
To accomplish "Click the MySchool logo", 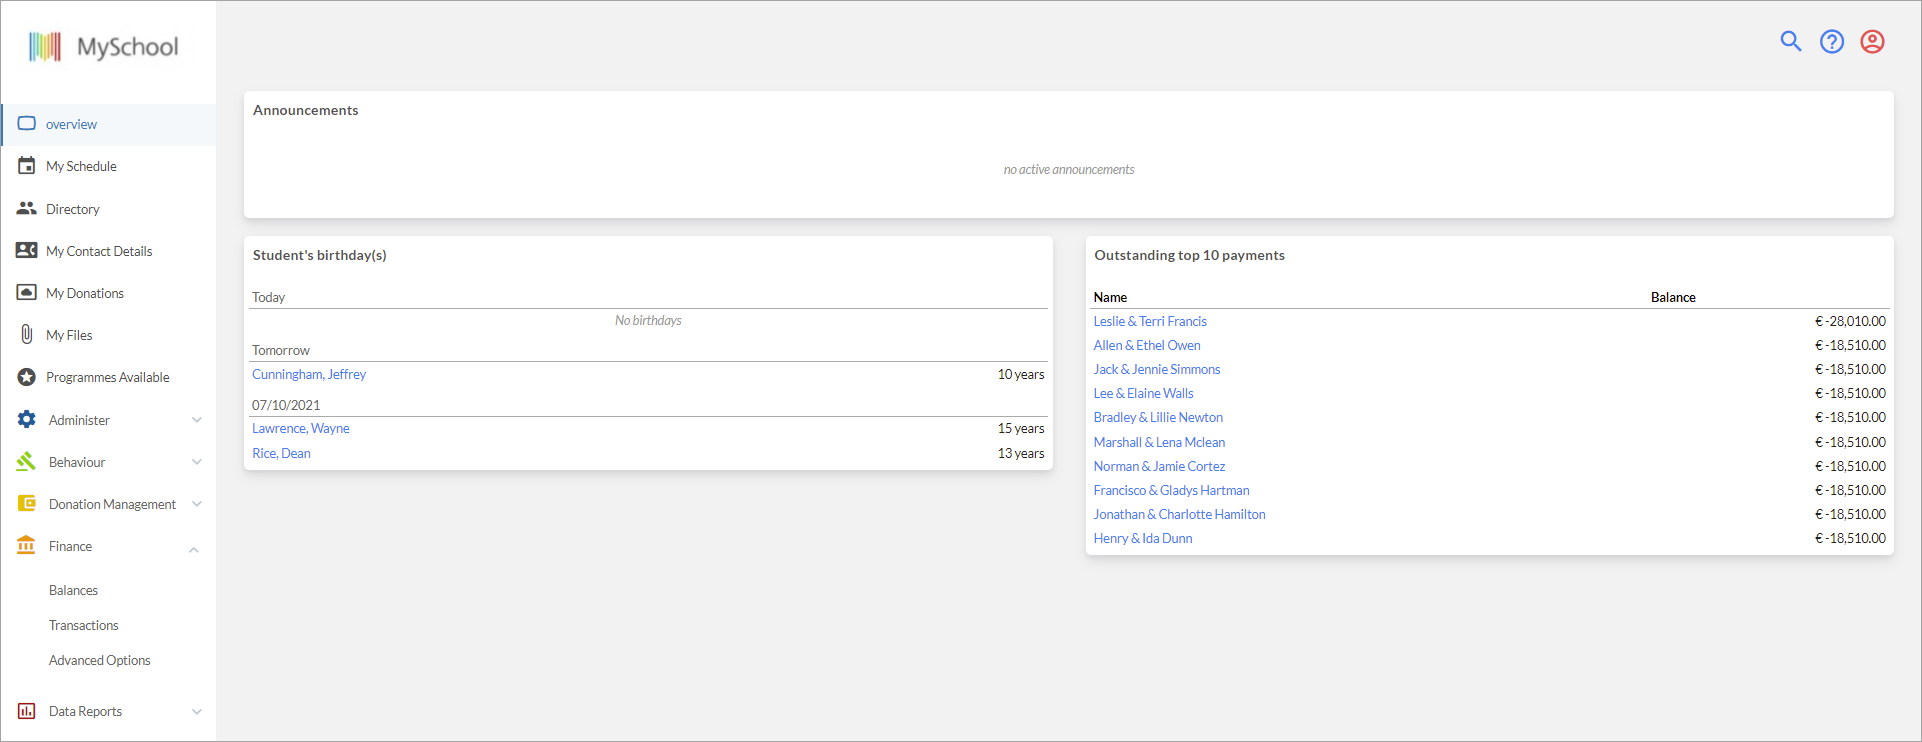I will [103, 47].
